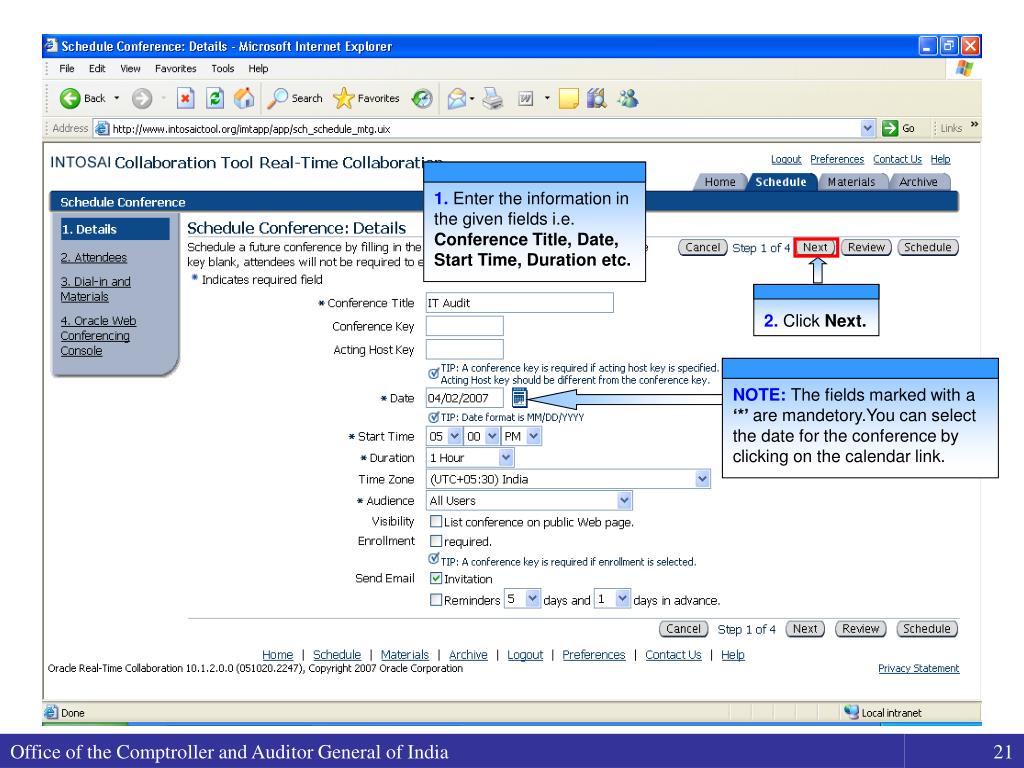Screen dimensions: 1024x768
Task: Expand the Audience dropdown
Action: pyautogui.click(x=624, y=500)
